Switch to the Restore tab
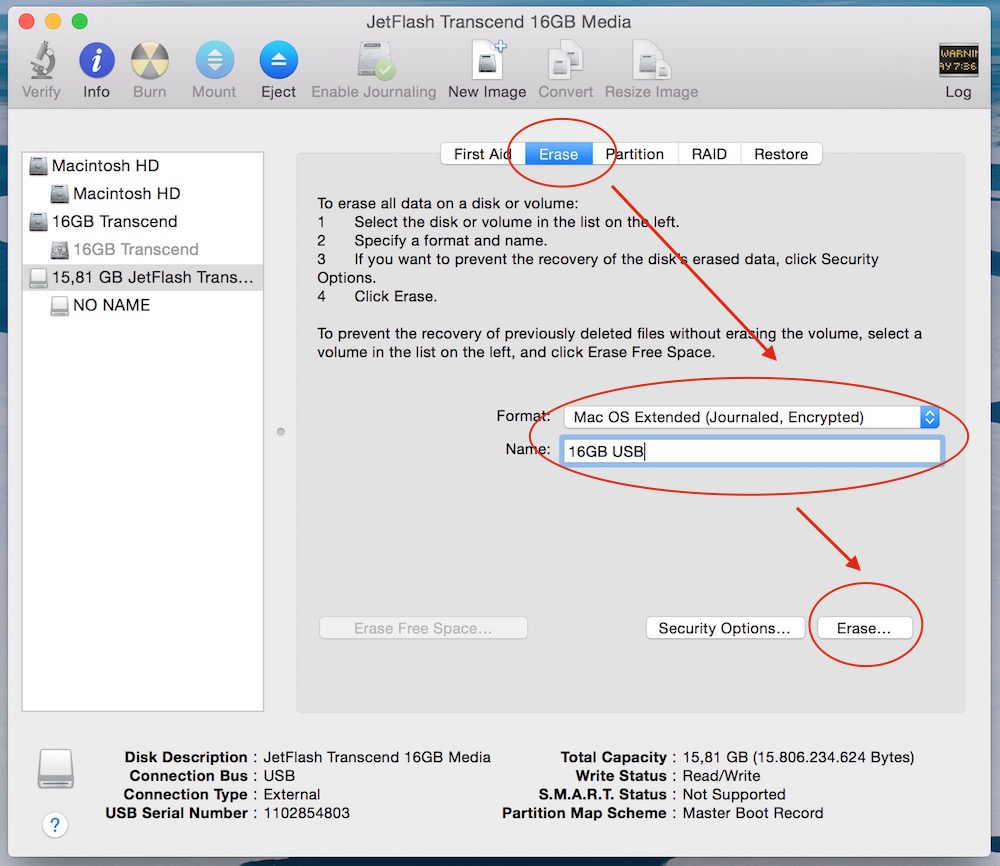 coord(781,154)
